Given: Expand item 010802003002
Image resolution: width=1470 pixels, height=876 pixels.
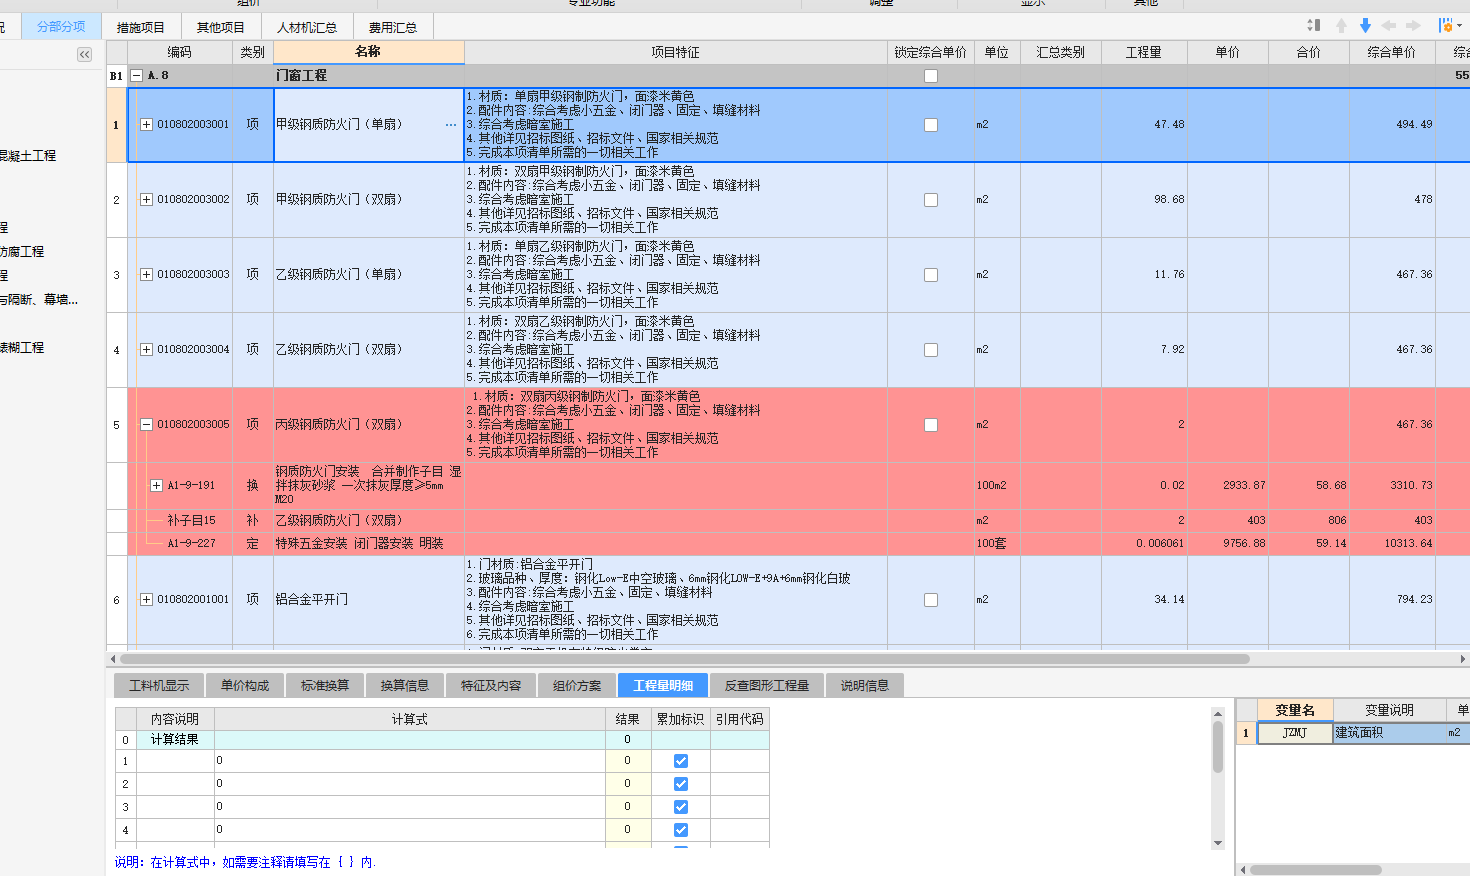Looking at the screenshot, I should coord(146,200).
